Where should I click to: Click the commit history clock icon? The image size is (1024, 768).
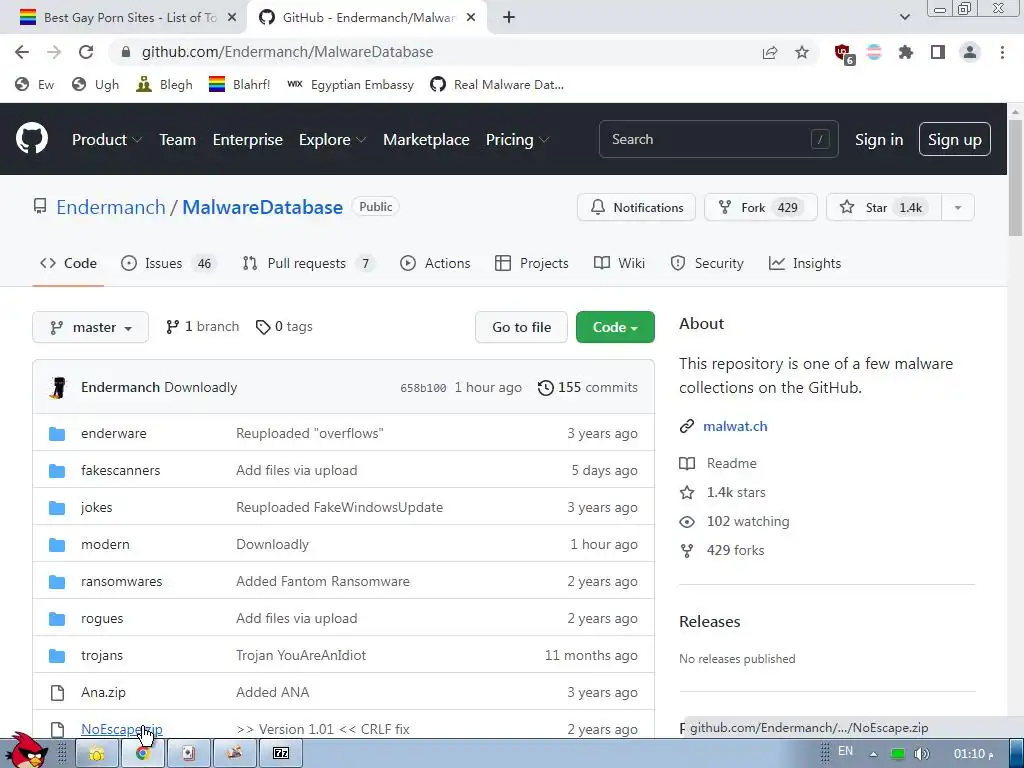click(545, 388)
